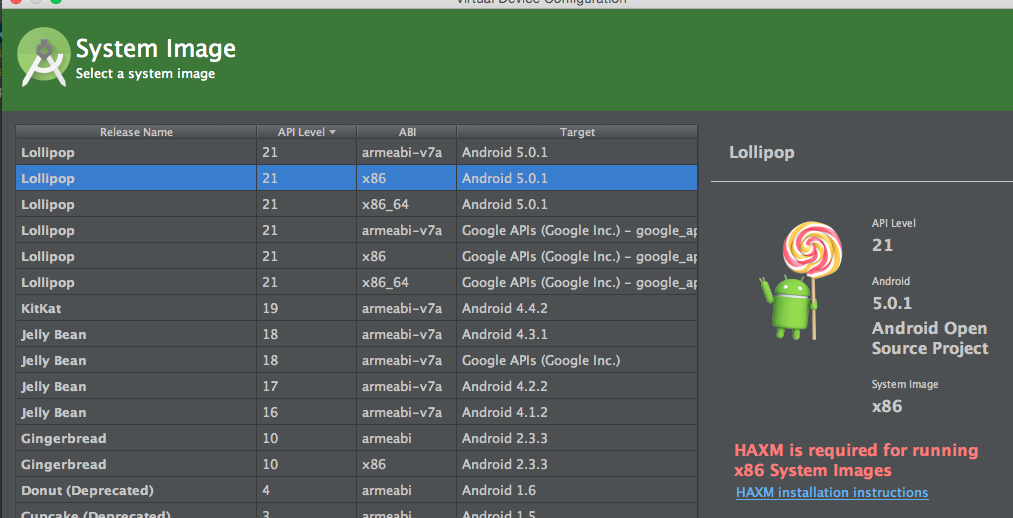Sort the table by ABI column header
The image size is (1013, 518).
[x=407, y=132]
